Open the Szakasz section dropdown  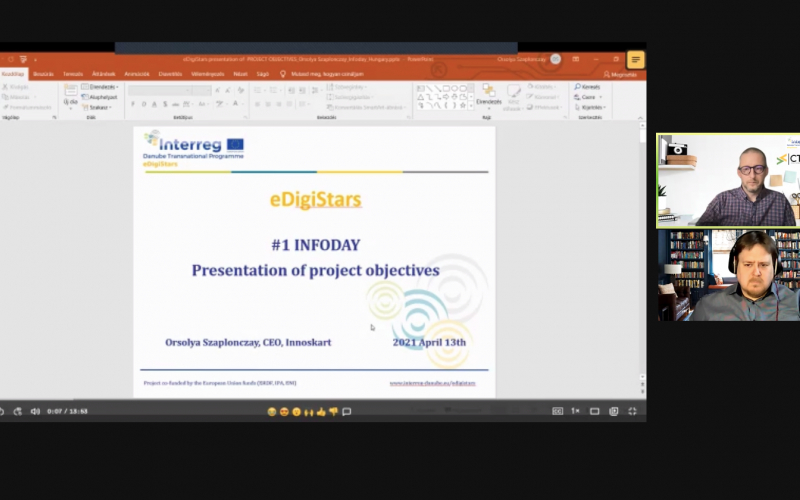[x=97, y=107]
